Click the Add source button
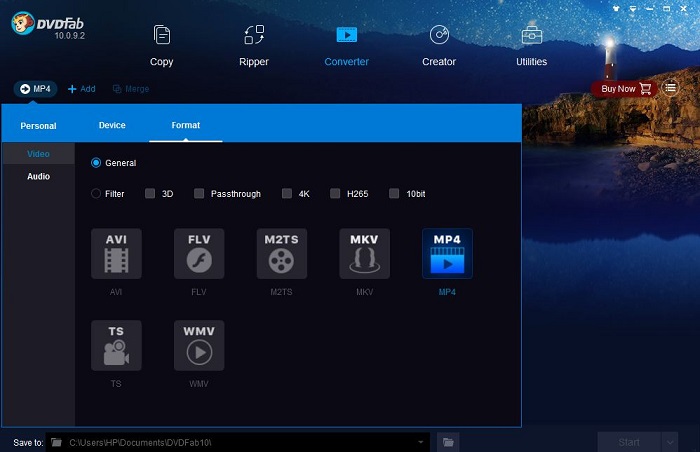Viewport: 700px width, 452px height. [x=81, y=89]
